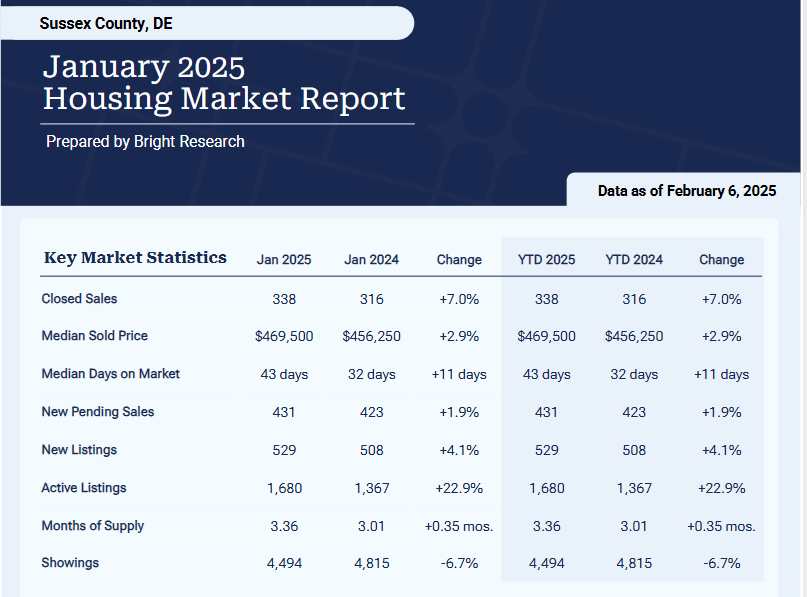Click the YTD 2025 Showings value 4,494

(546, 563)
